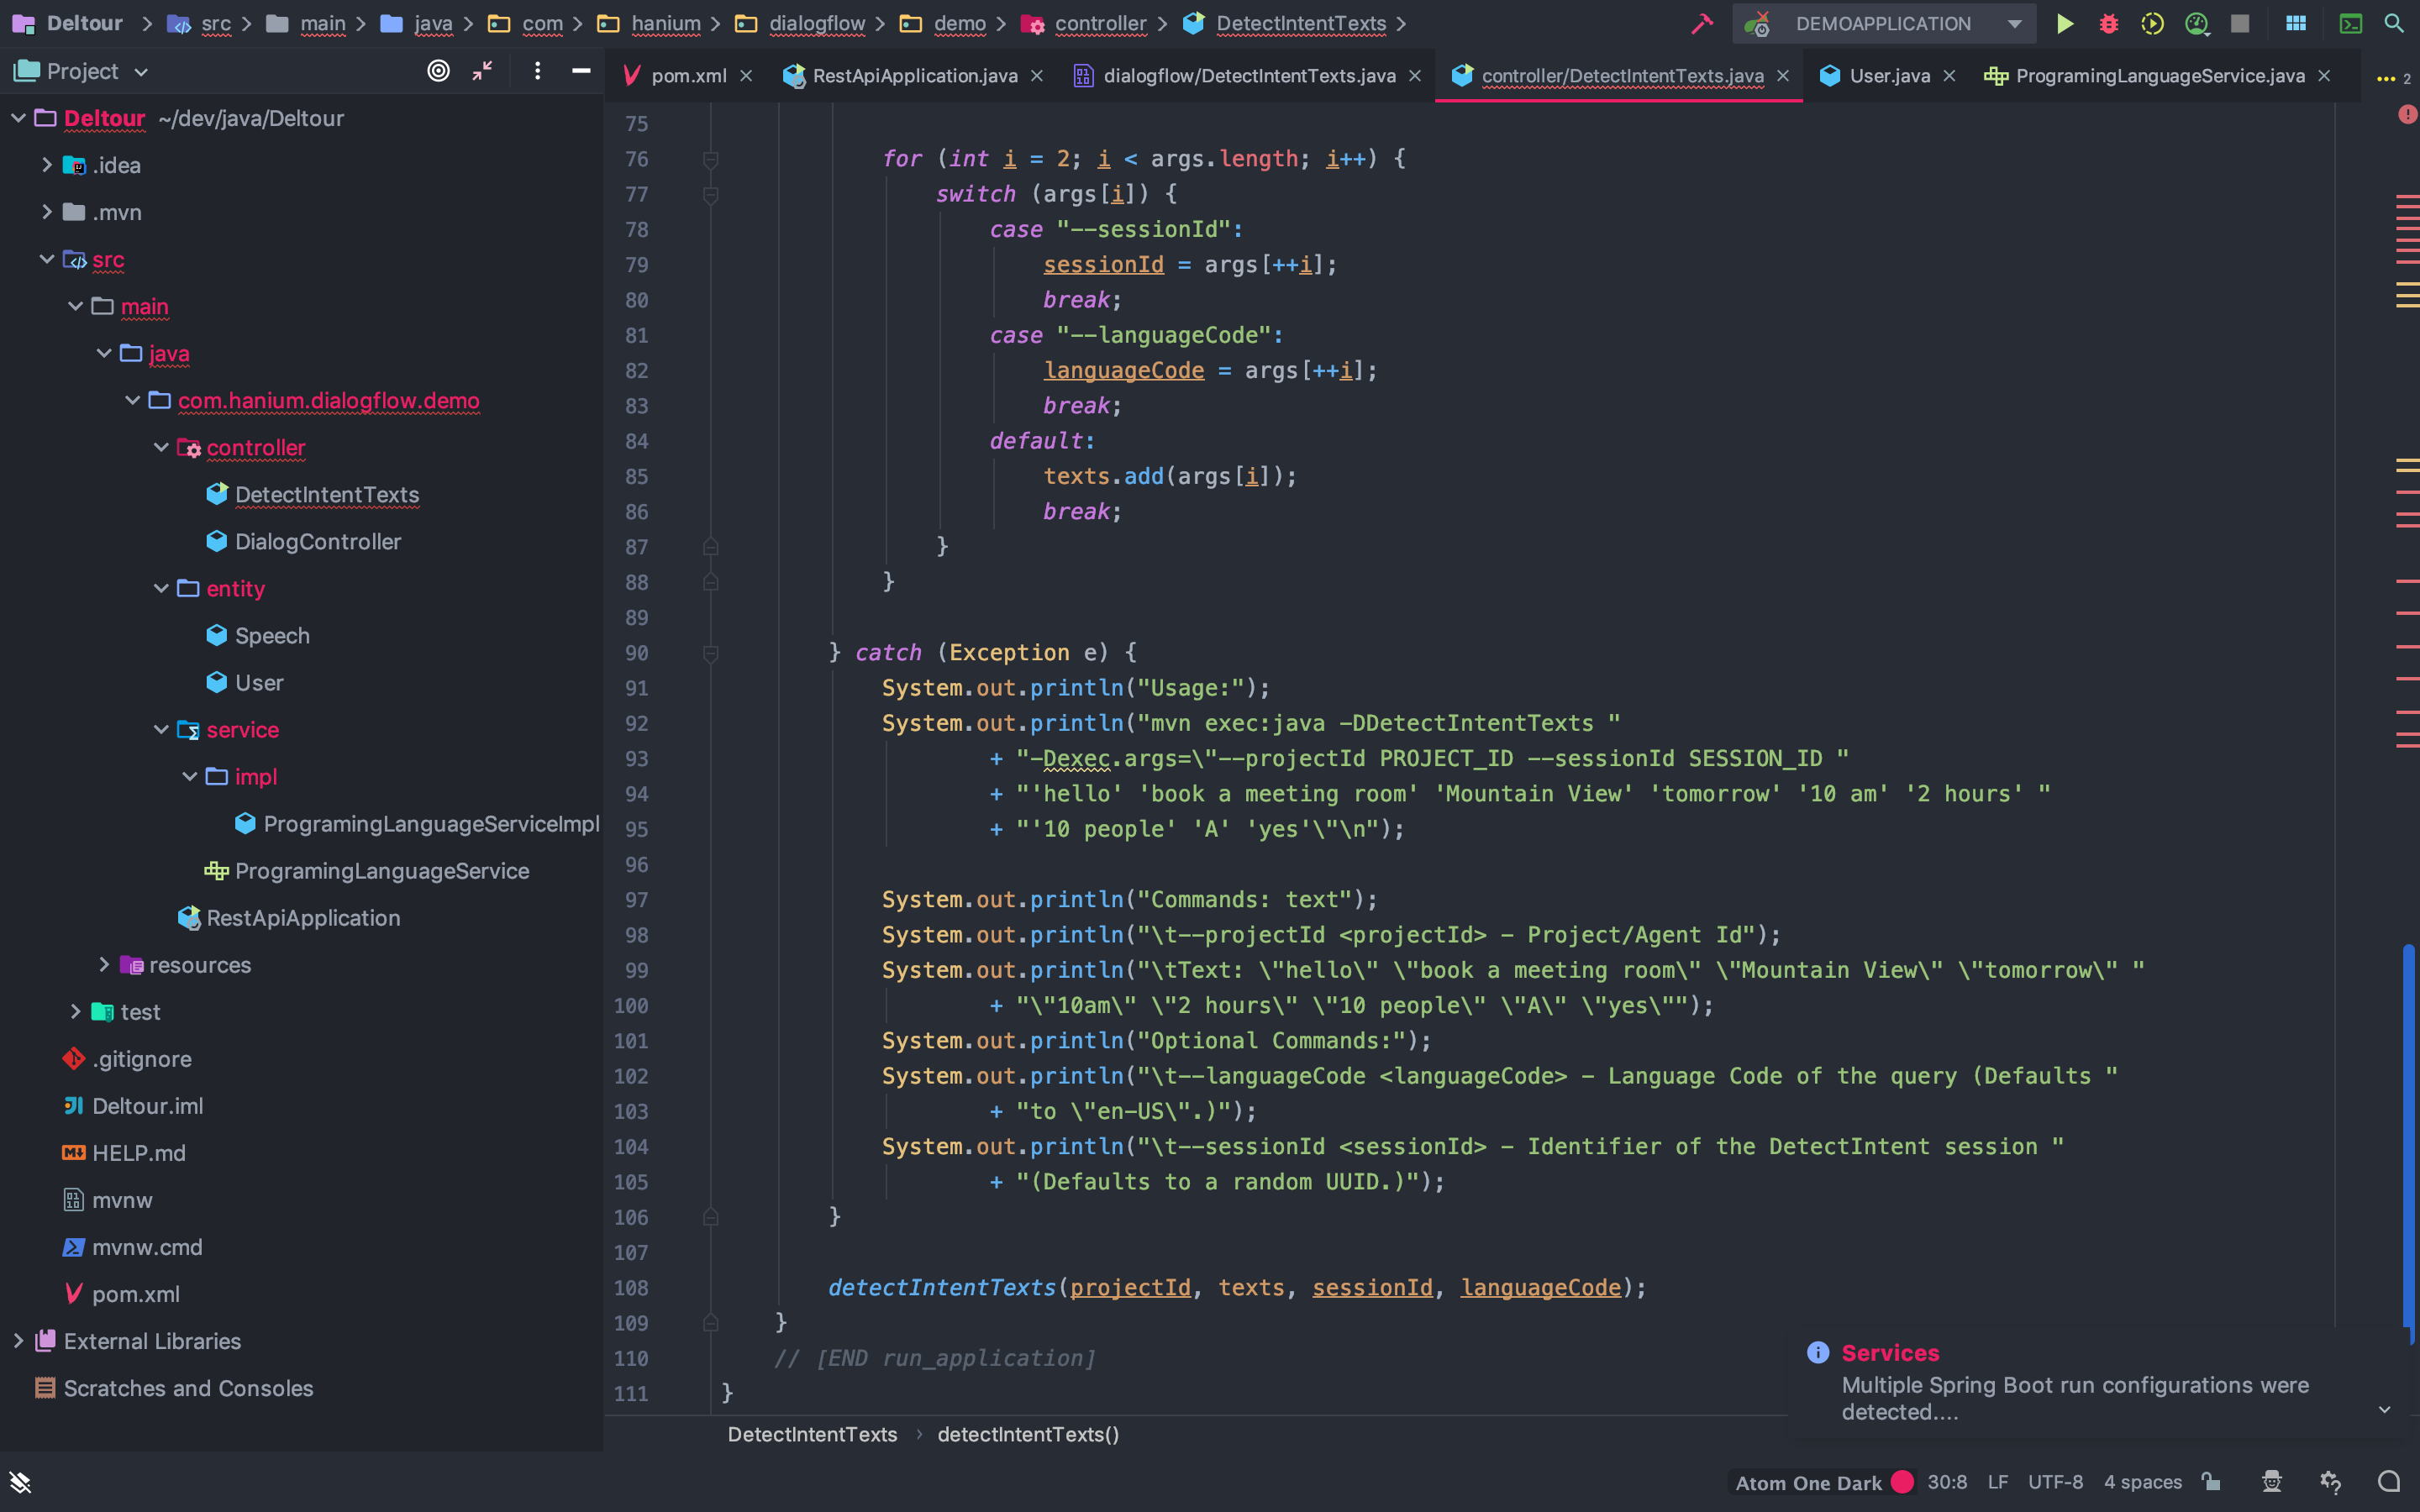Screen dimensions: 2420x1512
Task: Click the Deltour breadcrumb in navigation bar
Action: [x=84, y=23]
